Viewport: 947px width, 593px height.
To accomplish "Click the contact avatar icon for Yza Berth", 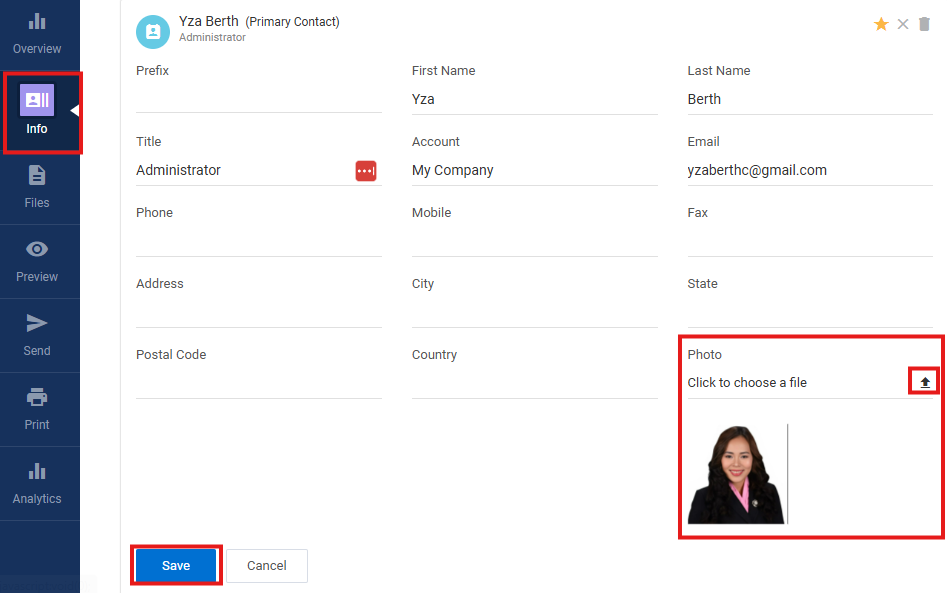I will pos(153,31).
